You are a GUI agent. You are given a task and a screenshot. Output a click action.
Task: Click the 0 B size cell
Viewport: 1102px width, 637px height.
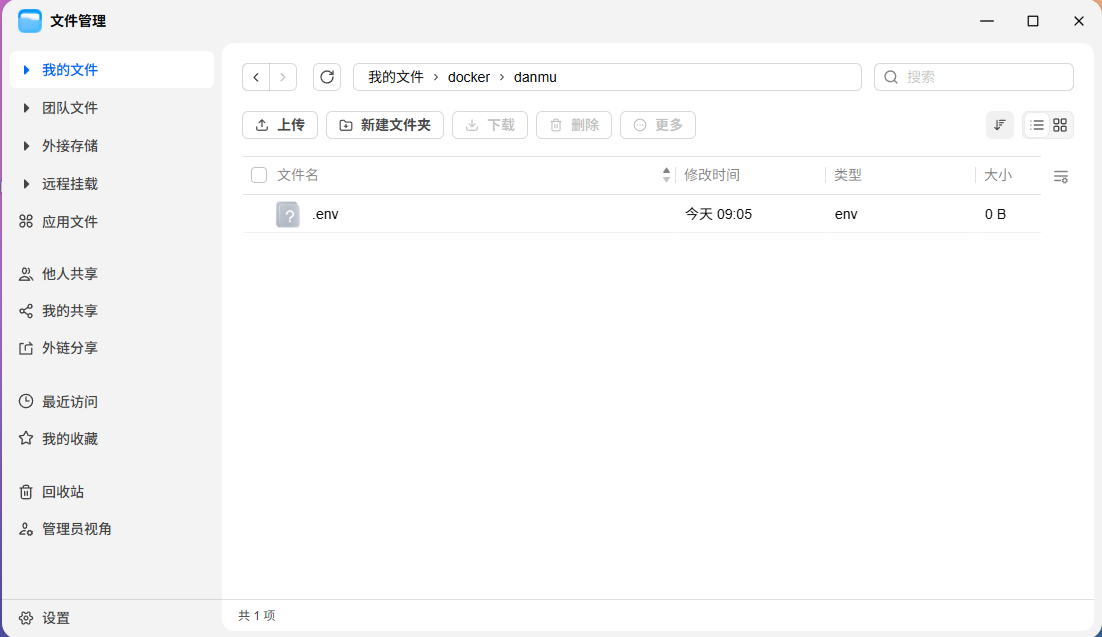[995, 214]
